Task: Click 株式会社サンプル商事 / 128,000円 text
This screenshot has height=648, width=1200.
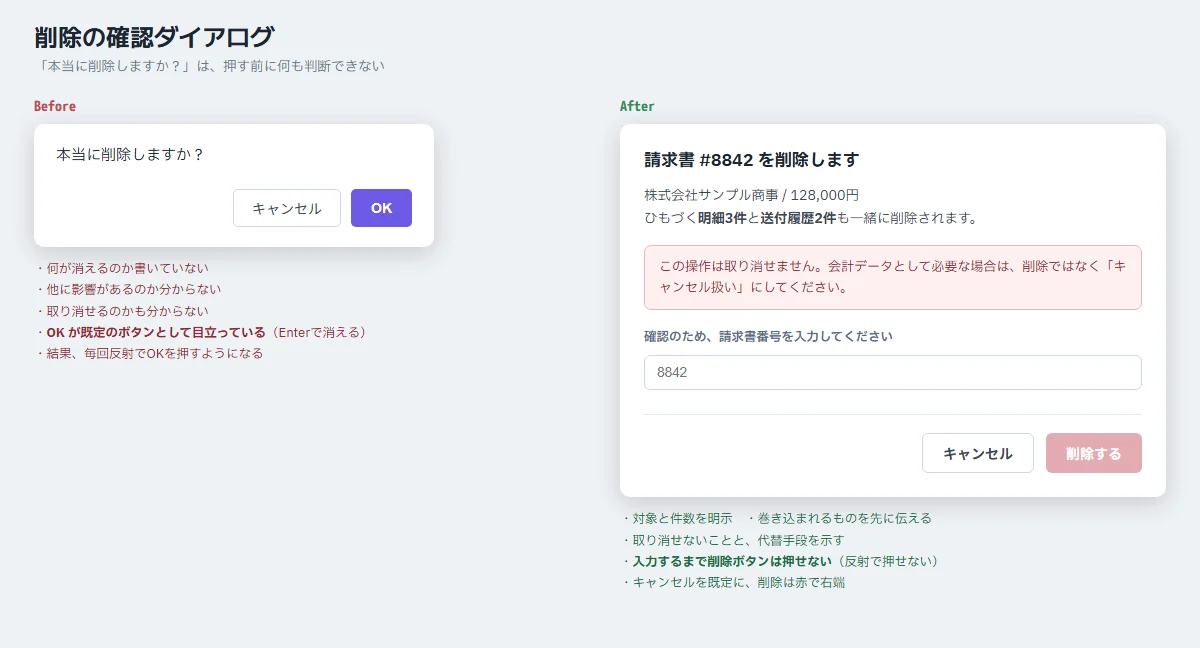Action: click(x=751, y=195)
